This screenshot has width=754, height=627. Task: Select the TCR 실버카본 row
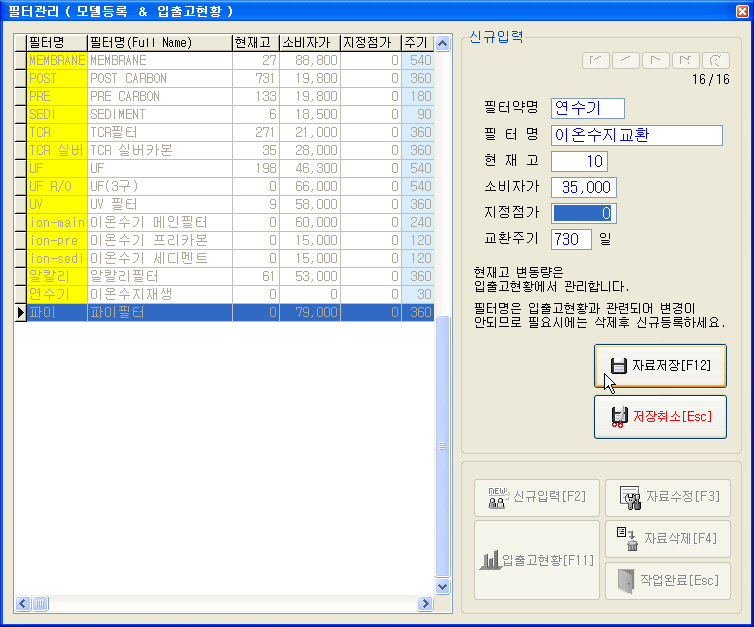click(225, 150)
